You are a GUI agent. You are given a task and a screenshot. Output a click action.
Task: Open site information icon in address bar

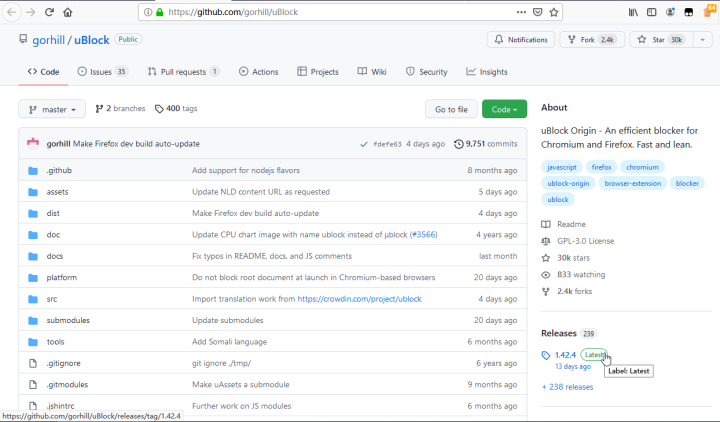pyautogui.click(x=148, y=12)
